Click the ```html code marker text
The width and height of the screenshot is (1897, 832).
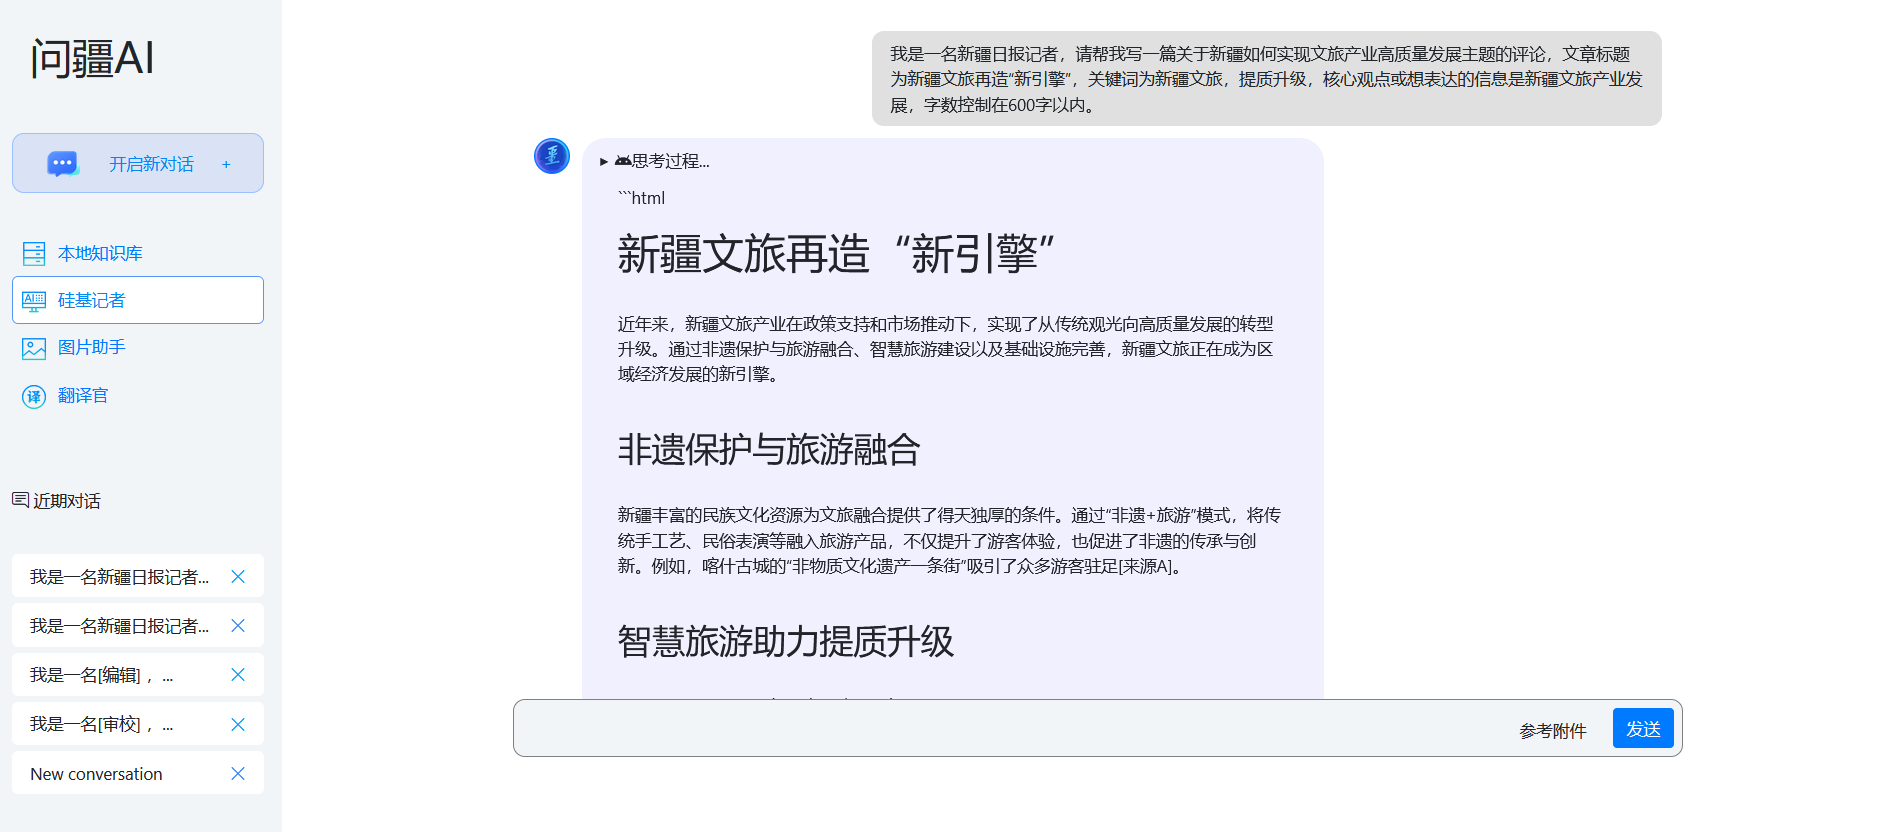(x=641, y=198)
